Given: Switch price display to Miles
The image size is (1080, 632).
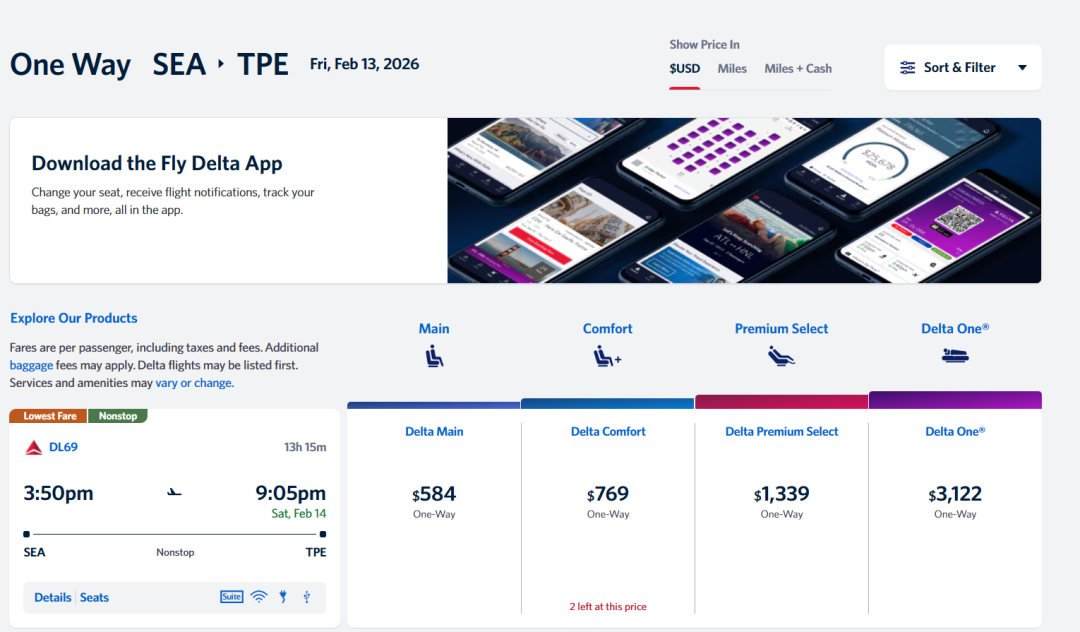Looking at the screenshot, I should (732, 69).
